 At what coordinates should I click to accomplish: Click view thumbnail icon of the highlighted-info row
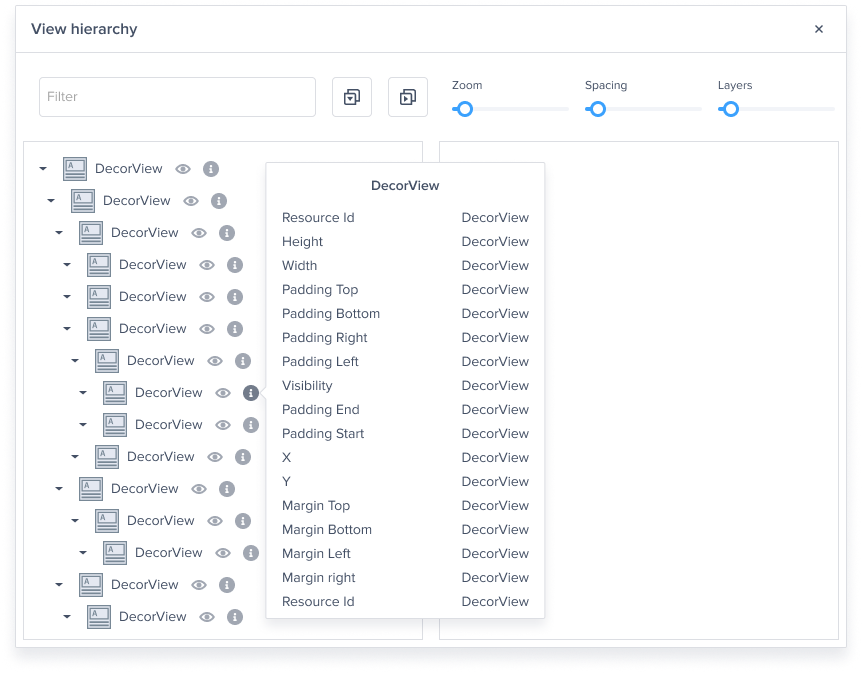pos(115,393)
